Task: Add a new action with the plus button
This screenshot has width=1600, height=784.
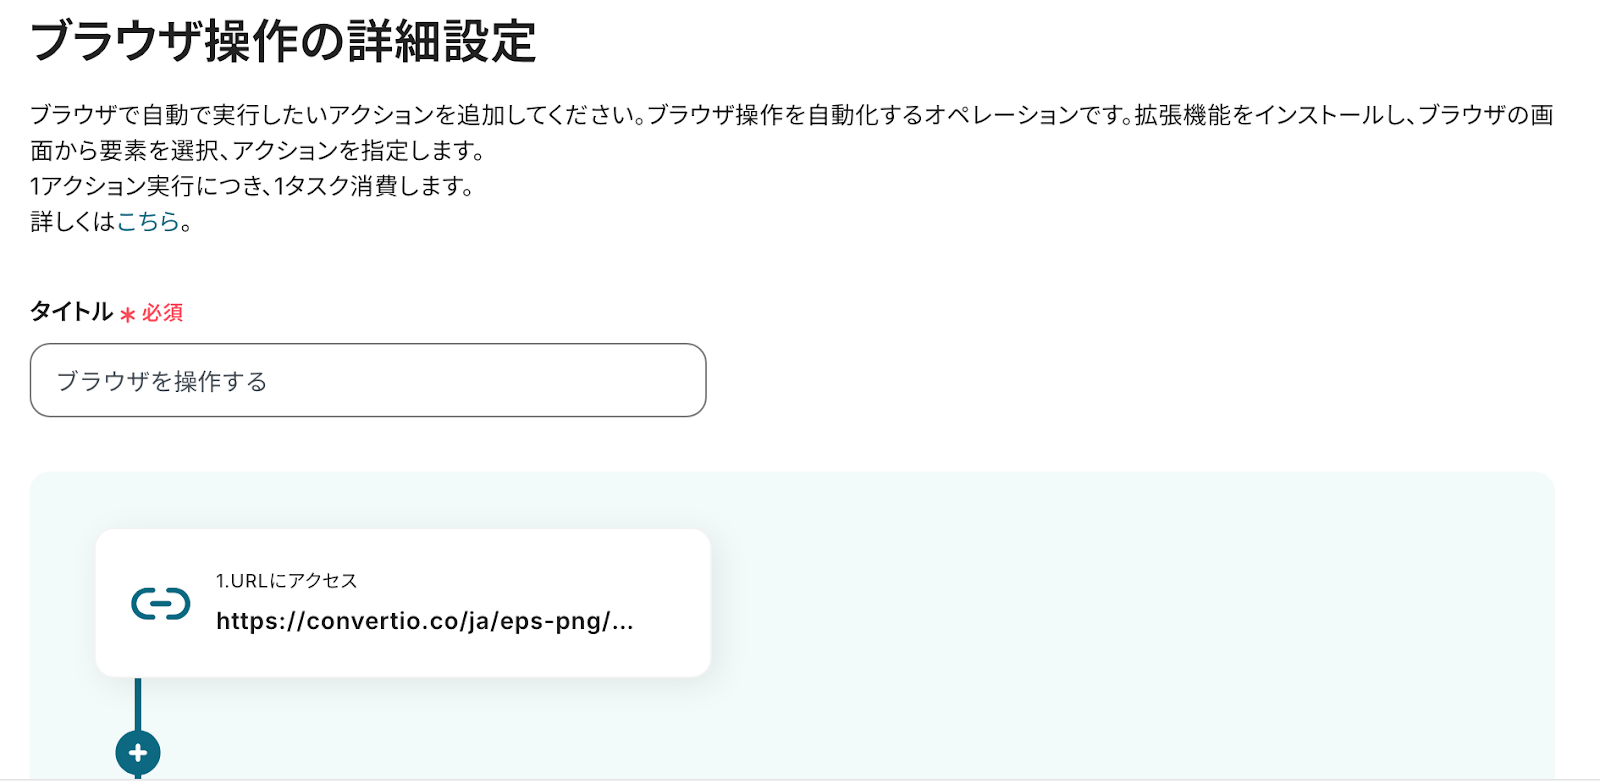Action: coord(138,753)
